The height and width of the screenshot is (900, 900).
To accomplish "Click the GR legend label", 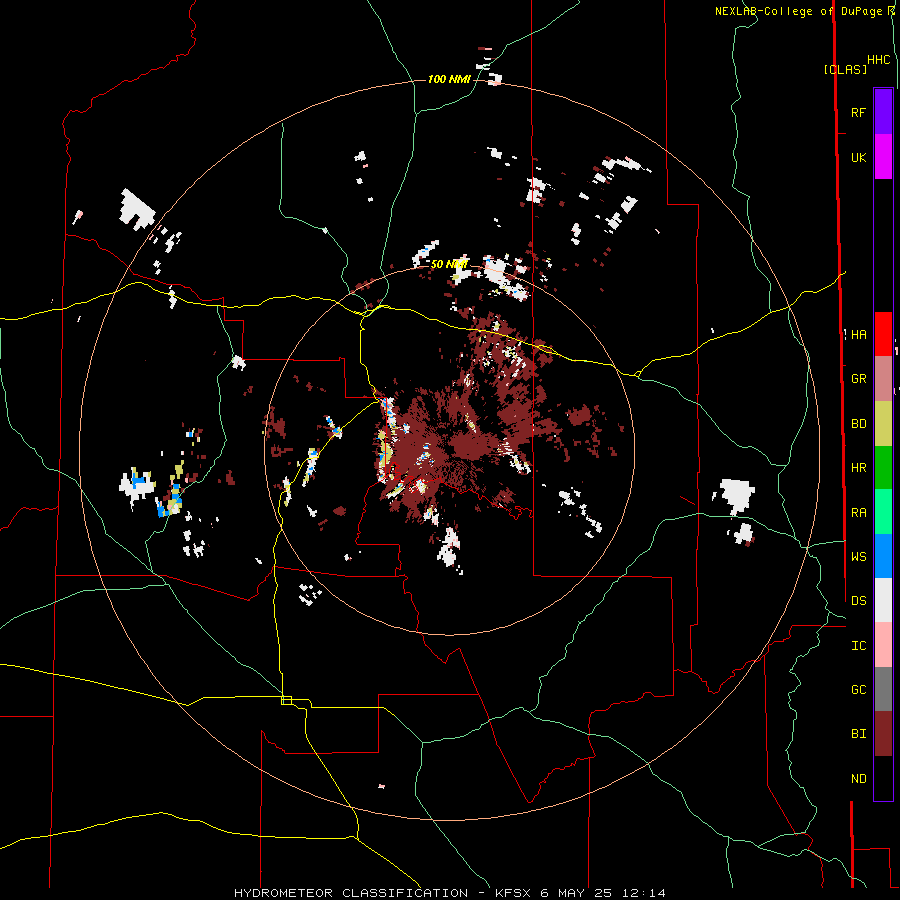I will click(x=858, y=379).
